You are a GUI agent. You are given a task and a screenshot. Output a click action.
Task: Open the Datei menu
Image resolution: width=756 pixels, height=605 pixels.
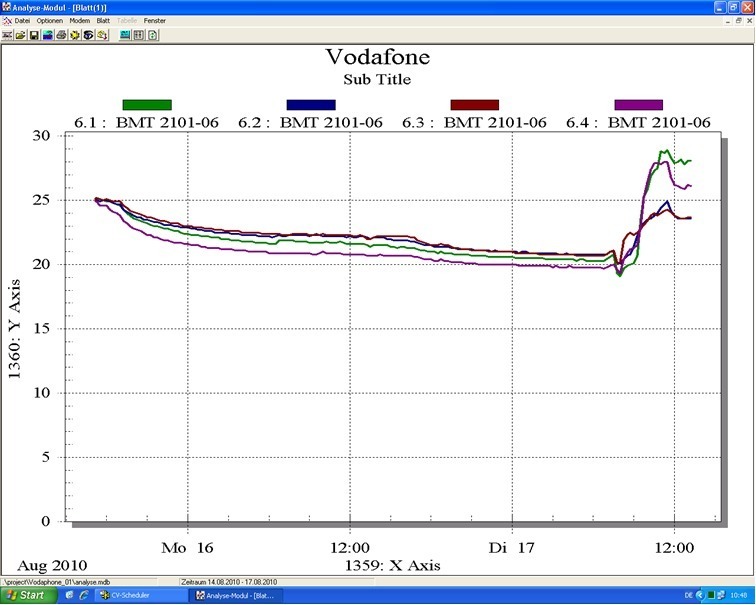coord(22,21)
